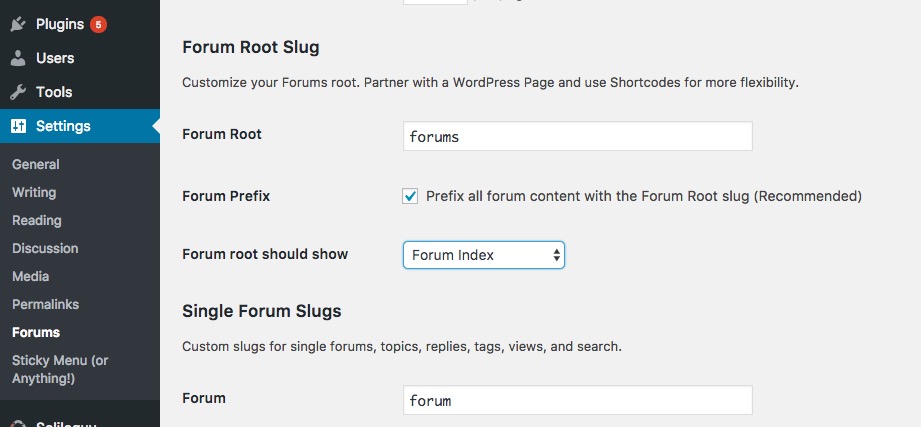Click the Plugins plug icon in sidebar

tap(18, 24)
